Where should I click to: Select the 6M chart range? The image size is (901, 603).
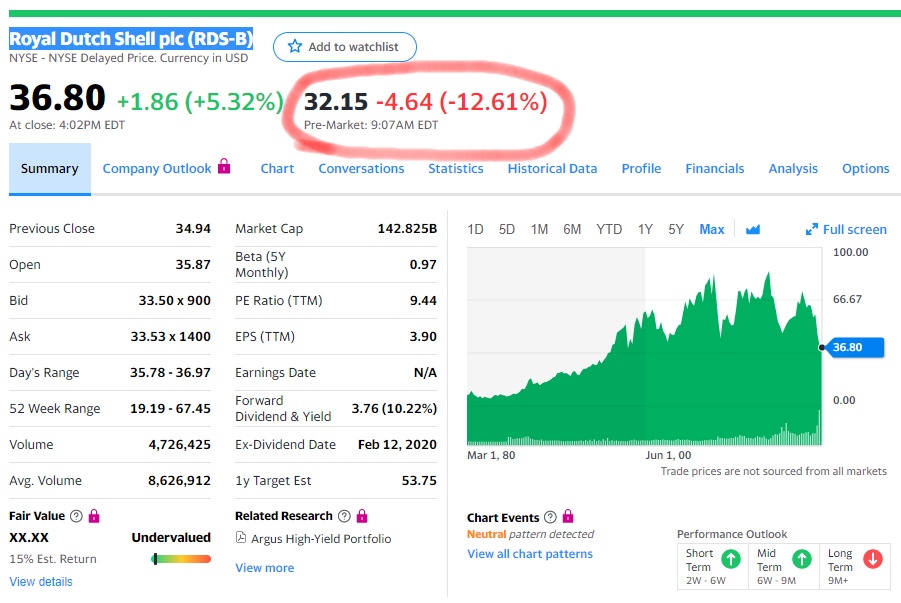(572, 229)
